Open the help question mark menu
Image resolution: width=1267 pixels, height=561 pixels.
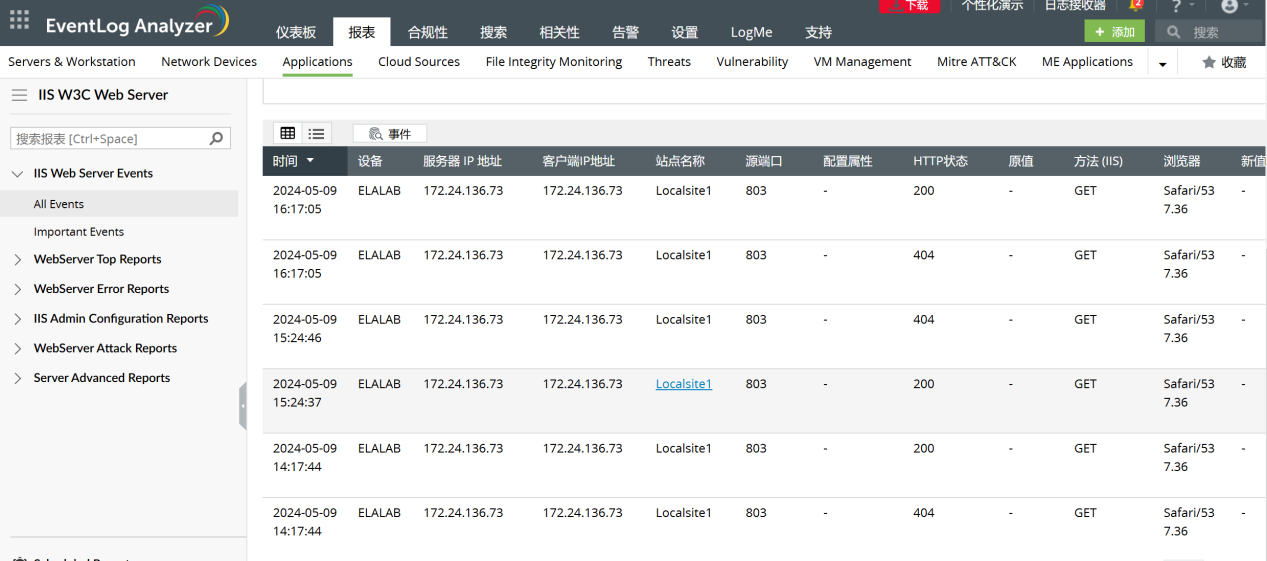coord(1176,7)
